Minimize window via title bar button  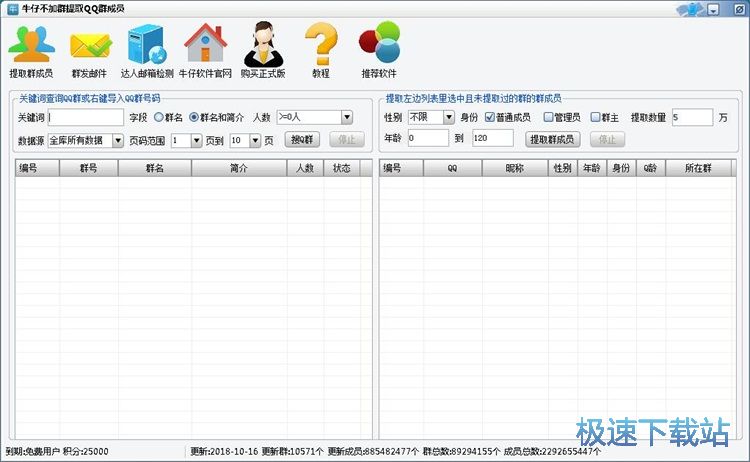click(714, 10)
